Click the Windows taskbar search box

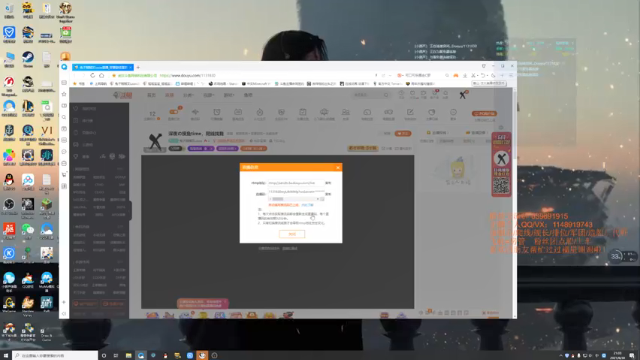55,356
